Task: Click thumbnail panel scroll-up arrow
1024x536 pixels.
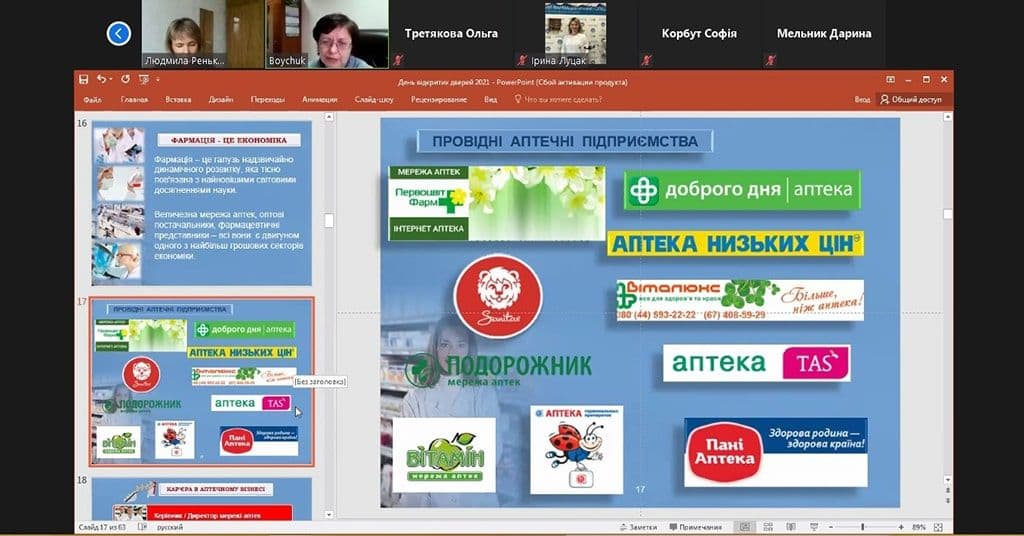Action: click(x=329, y=117)
